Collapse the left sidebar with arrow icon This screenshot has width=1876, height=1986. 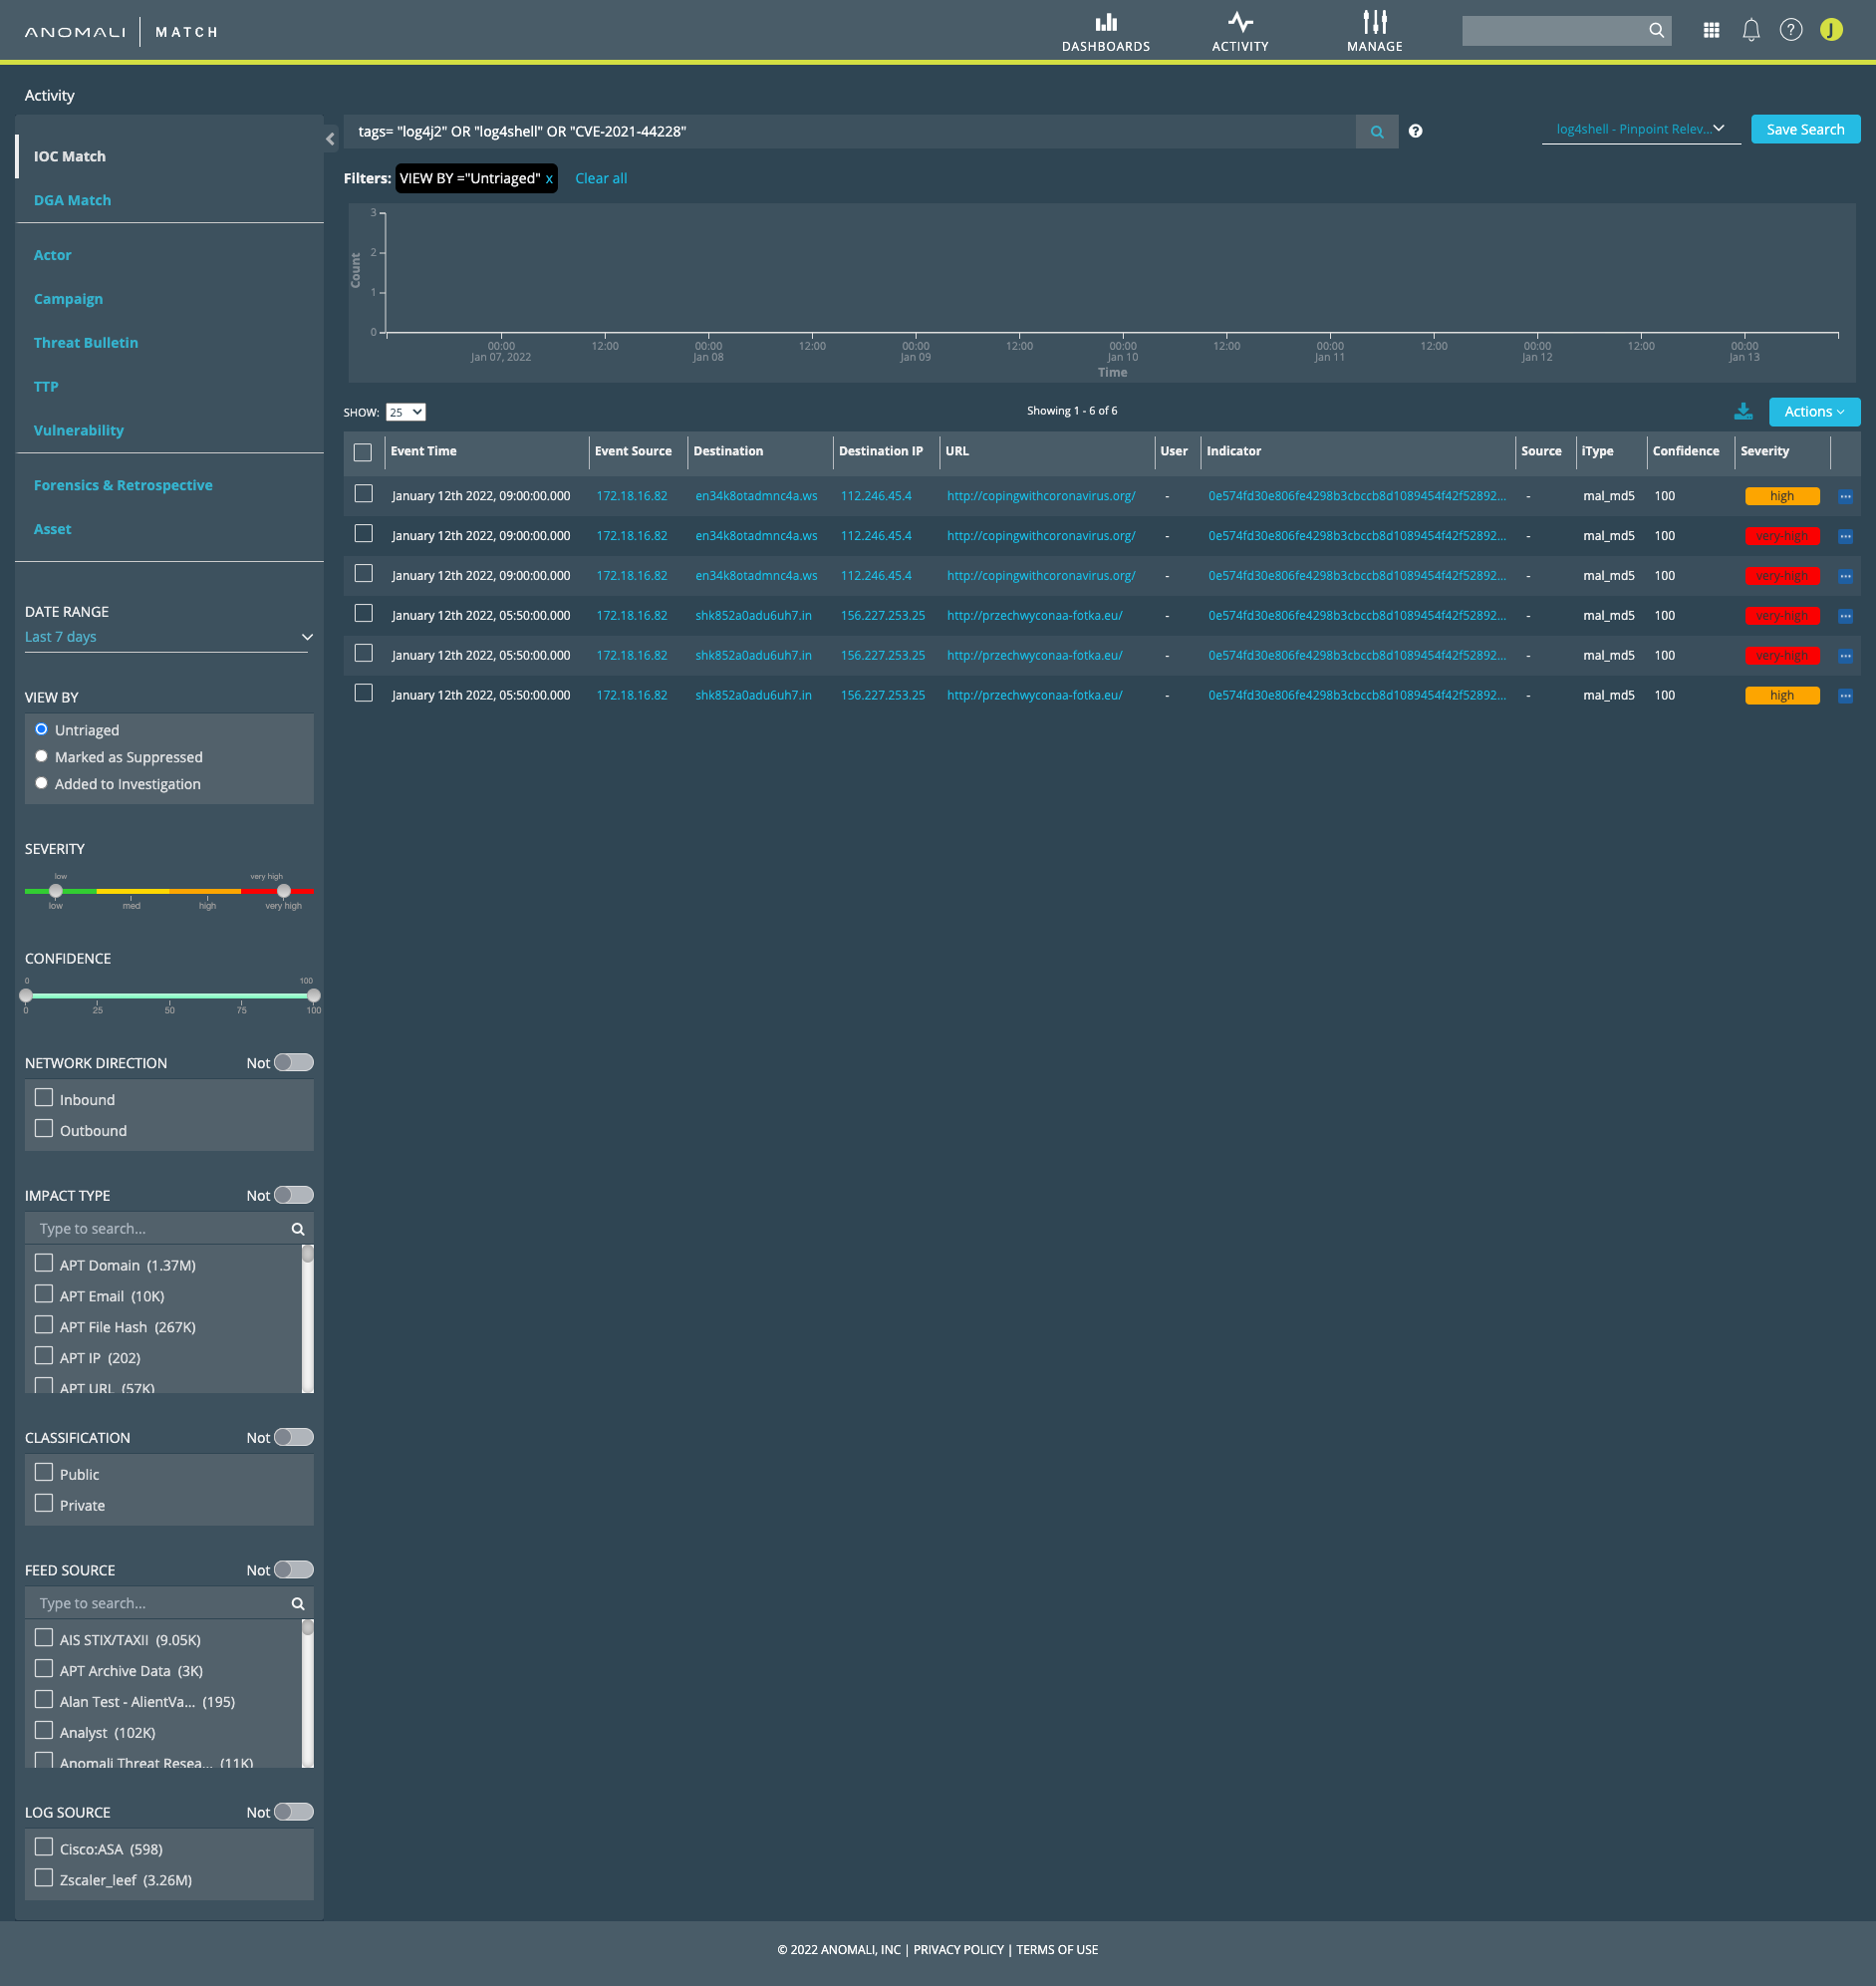[330, 139]
